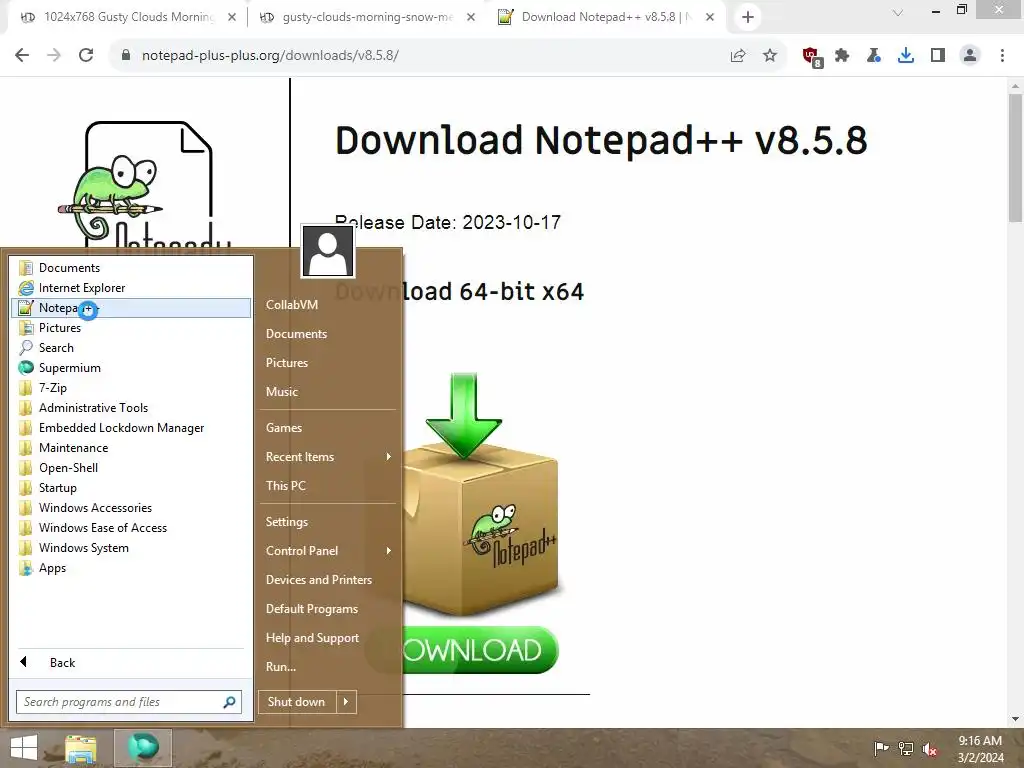Click the Supermium taskbar icon
The height and width of the screenshot is (768, 1024).
[x=143, y=748]
